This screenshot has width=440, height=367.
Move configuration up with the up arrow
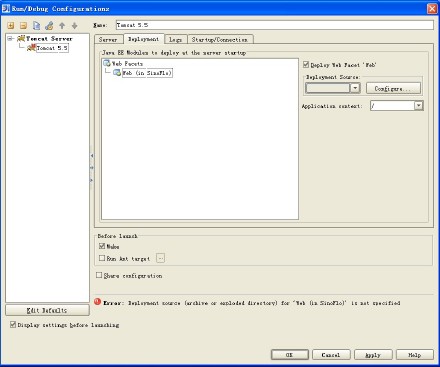click(x=62, y=26)
